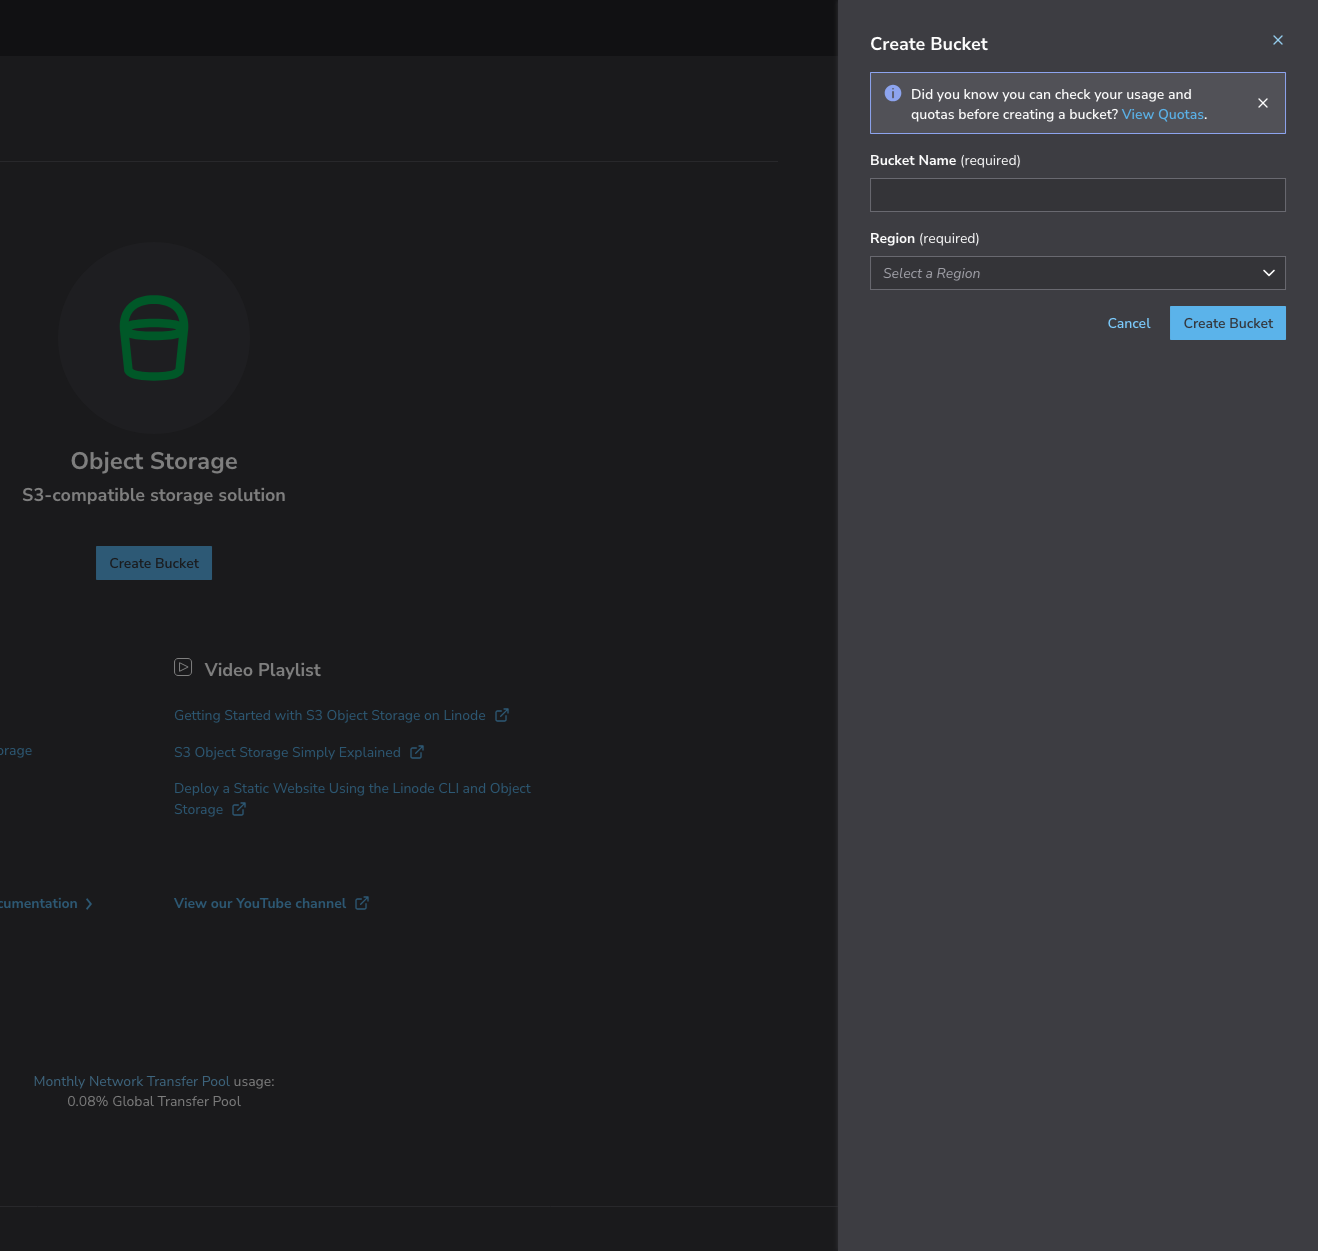
Task: Click external-link icon beside YouTube channel link
Action: [362, 903]
